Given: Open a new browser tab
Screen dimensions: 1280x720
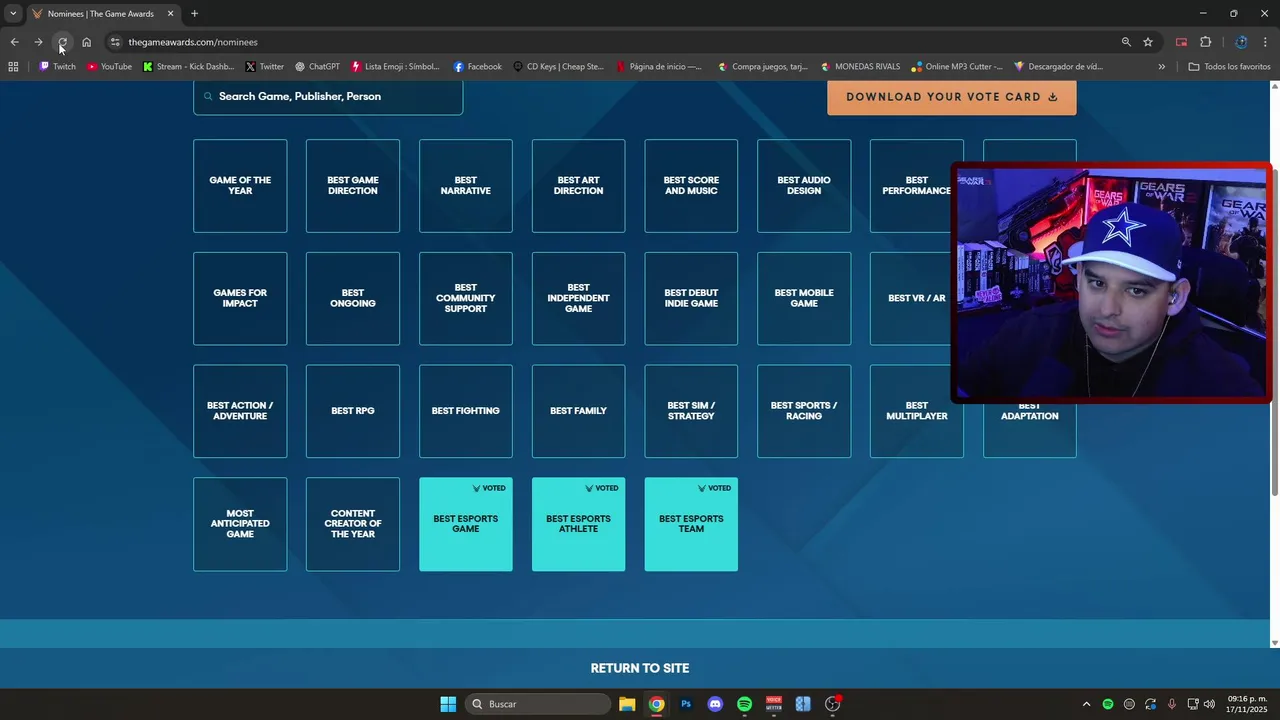Looking at the screenshot, I should pyautogui.click(x=194, y=14).
